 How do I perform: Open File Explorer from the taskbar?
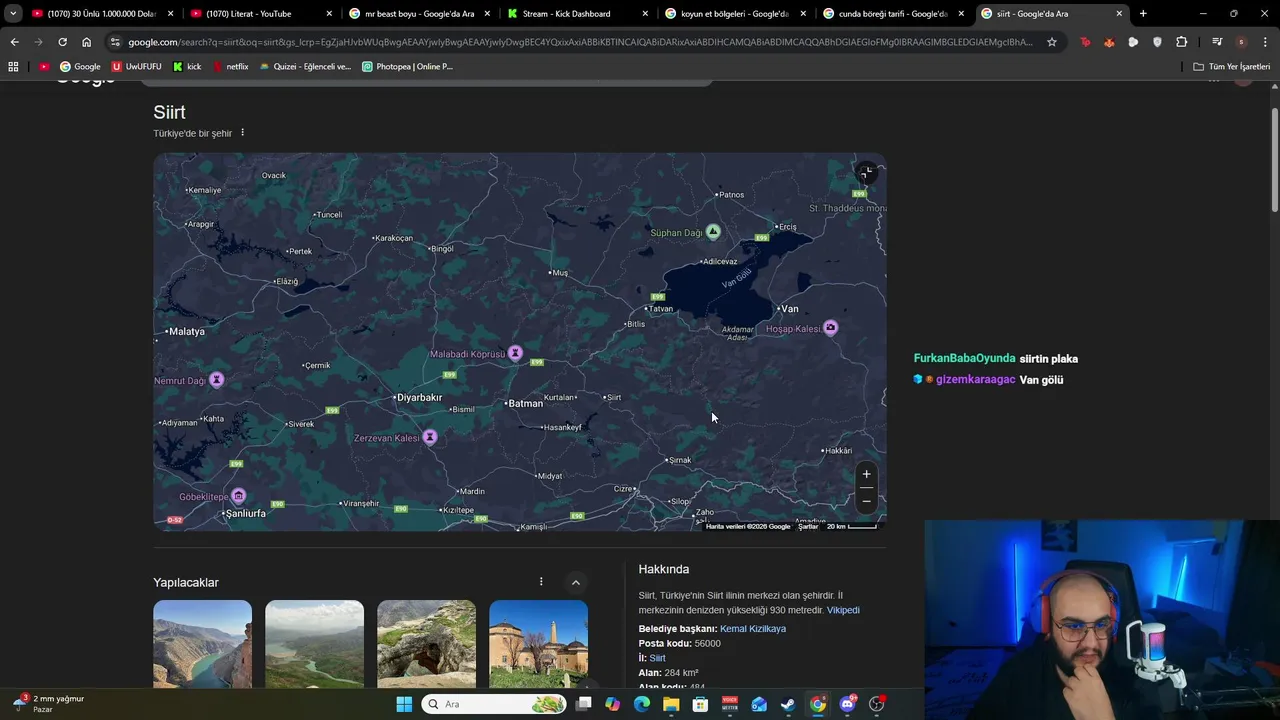[671, 704]
